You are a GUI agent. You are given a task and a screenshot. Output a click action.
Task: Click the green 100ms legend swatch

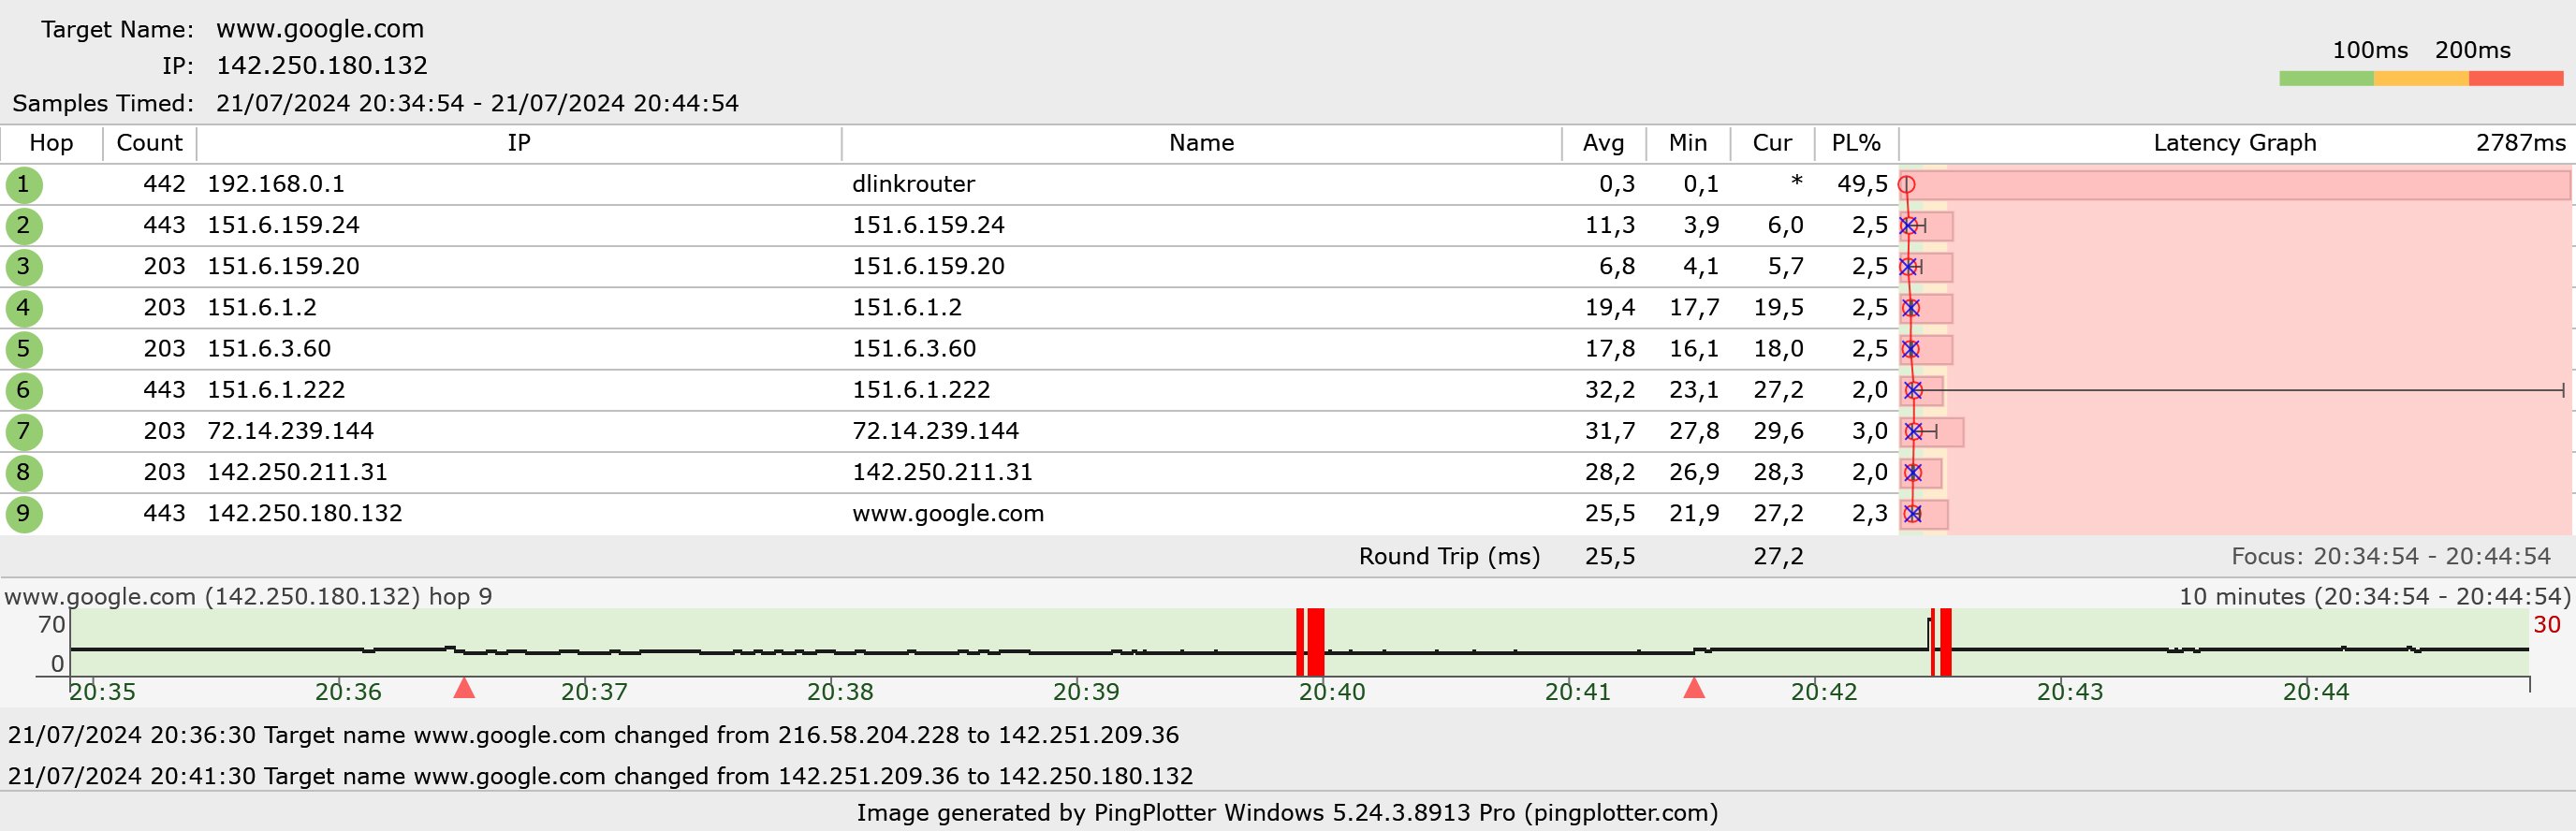click(2326, 78)
